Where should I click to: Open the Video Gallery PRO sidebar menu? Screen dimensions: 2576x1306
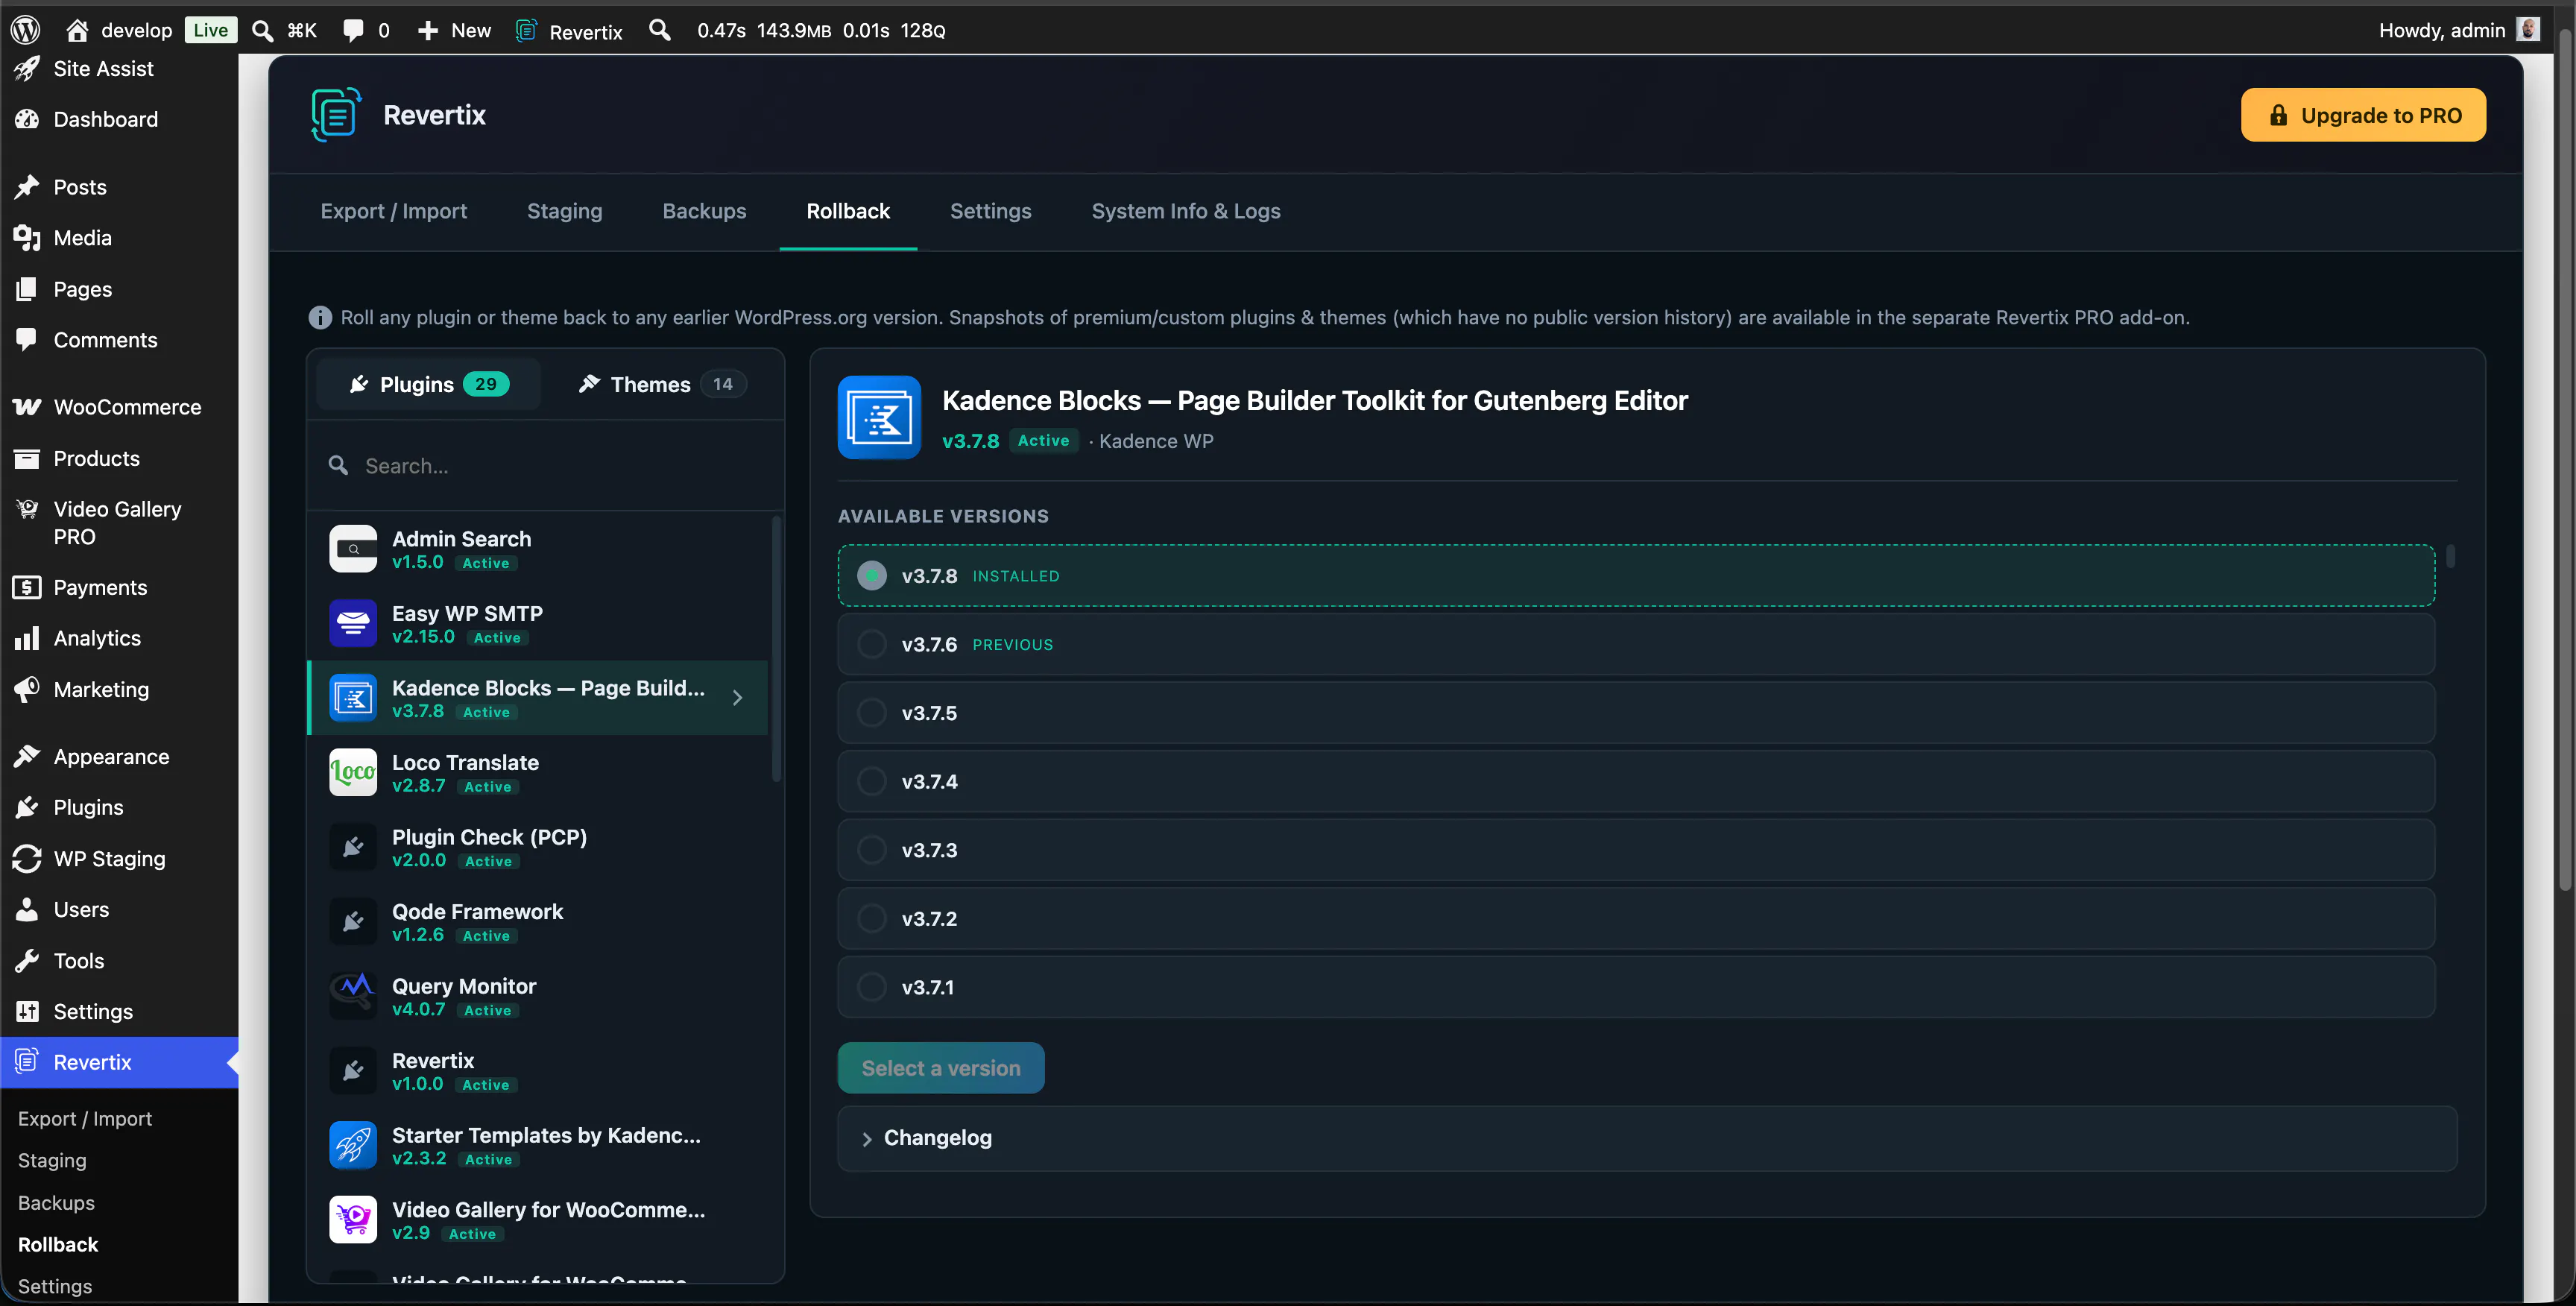119,523
